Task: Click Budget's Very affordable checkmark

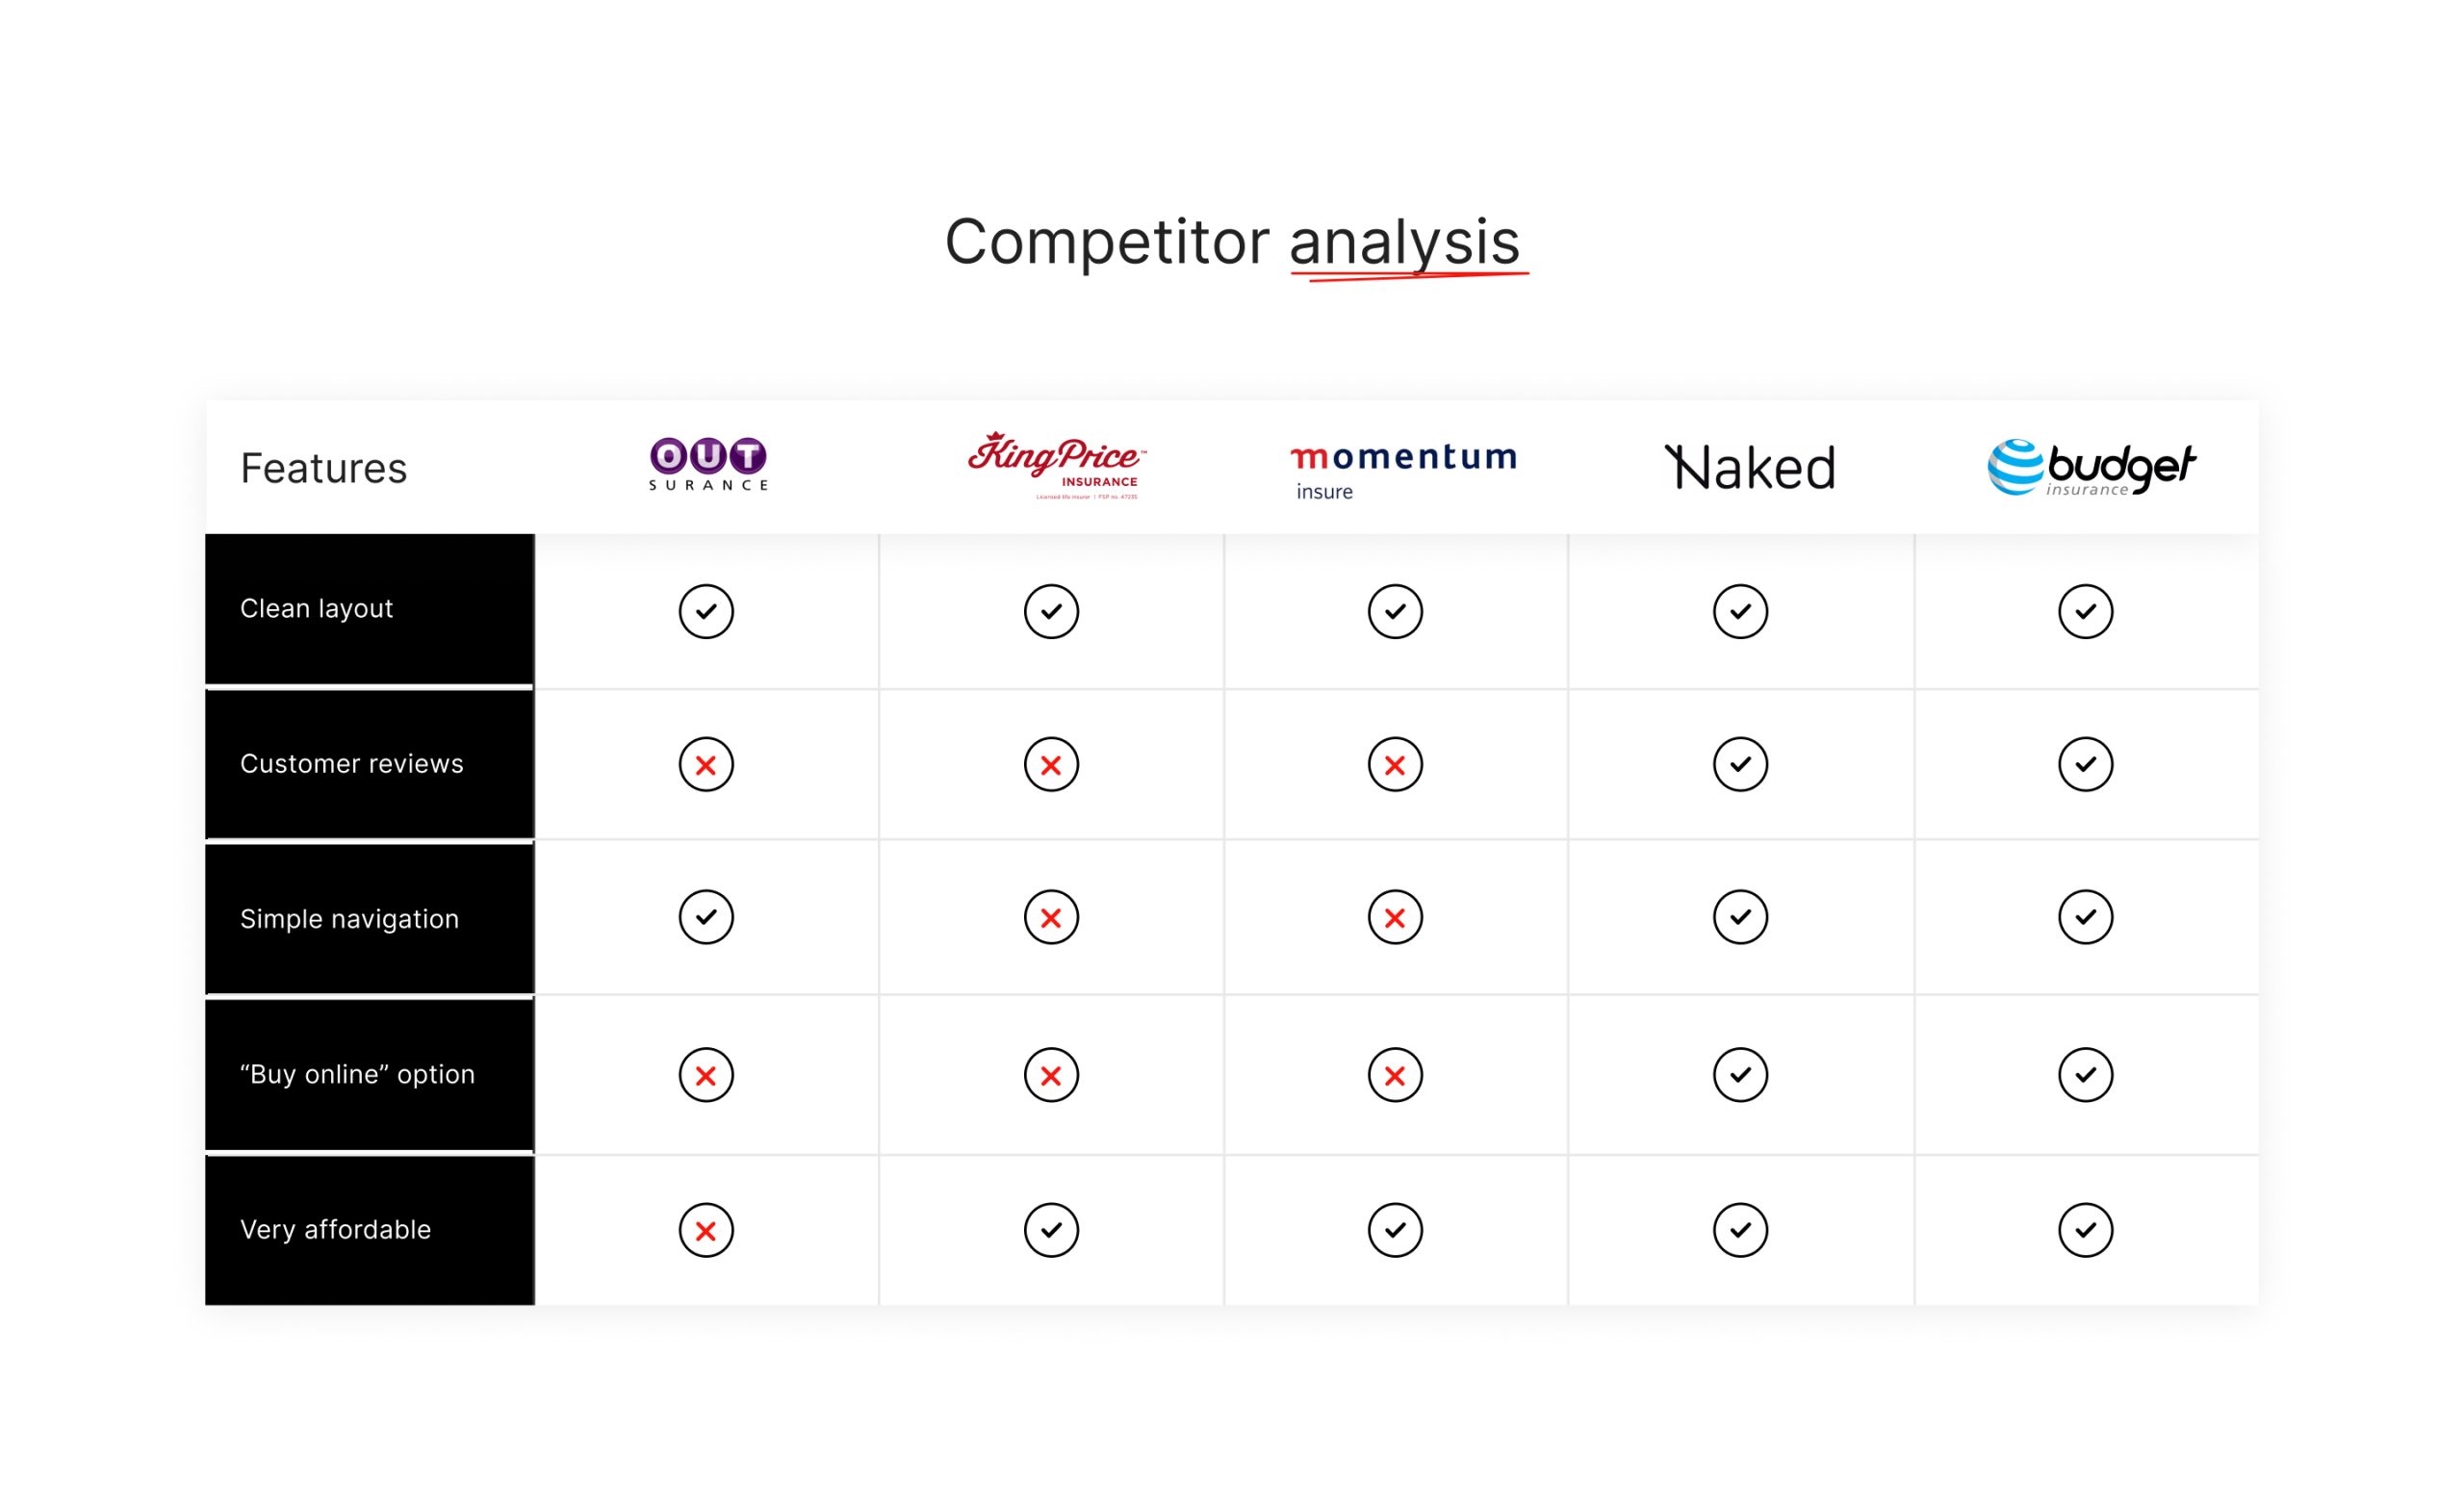Action: tap(2085, 1230)
